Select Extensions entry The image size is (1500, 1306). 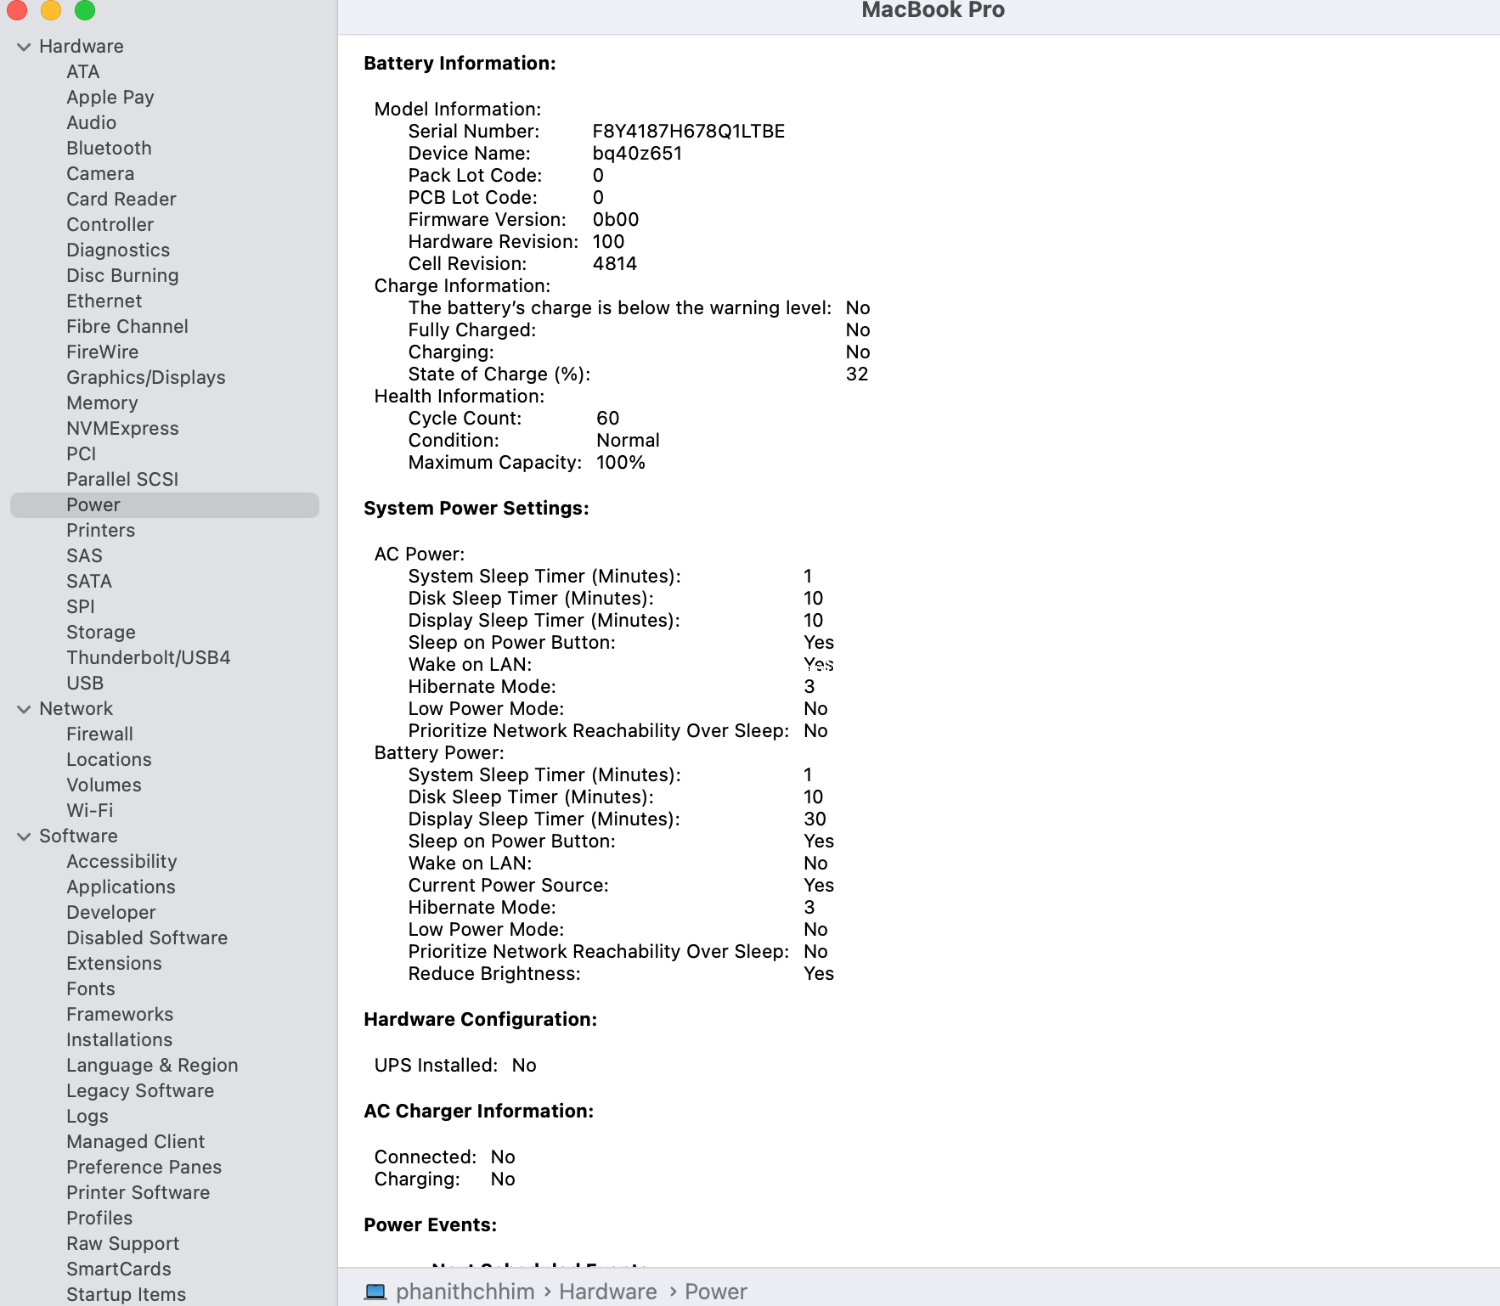[x=114, y=964]
